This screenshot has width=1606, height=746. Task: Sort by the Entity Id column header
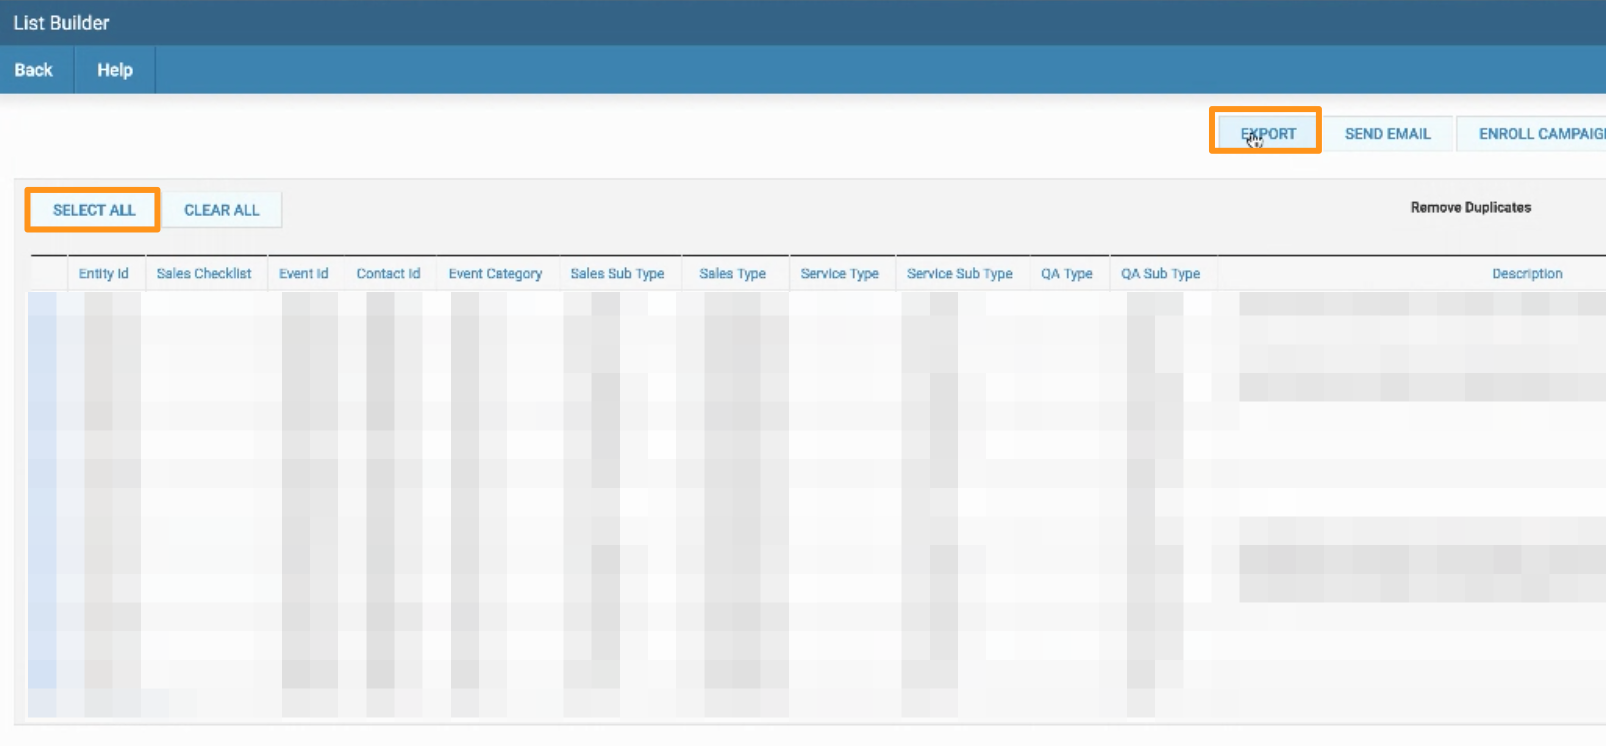click(x=103, y=273)
